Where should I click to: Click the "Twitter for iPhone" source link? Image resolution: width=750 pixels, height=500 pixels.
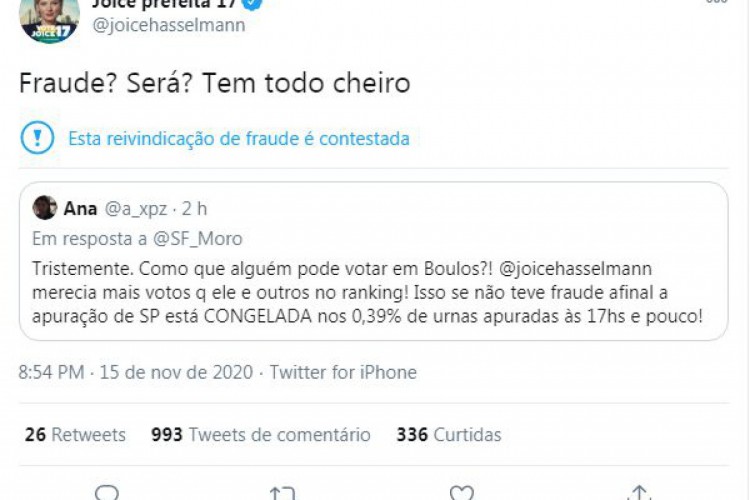pos(343,372)
